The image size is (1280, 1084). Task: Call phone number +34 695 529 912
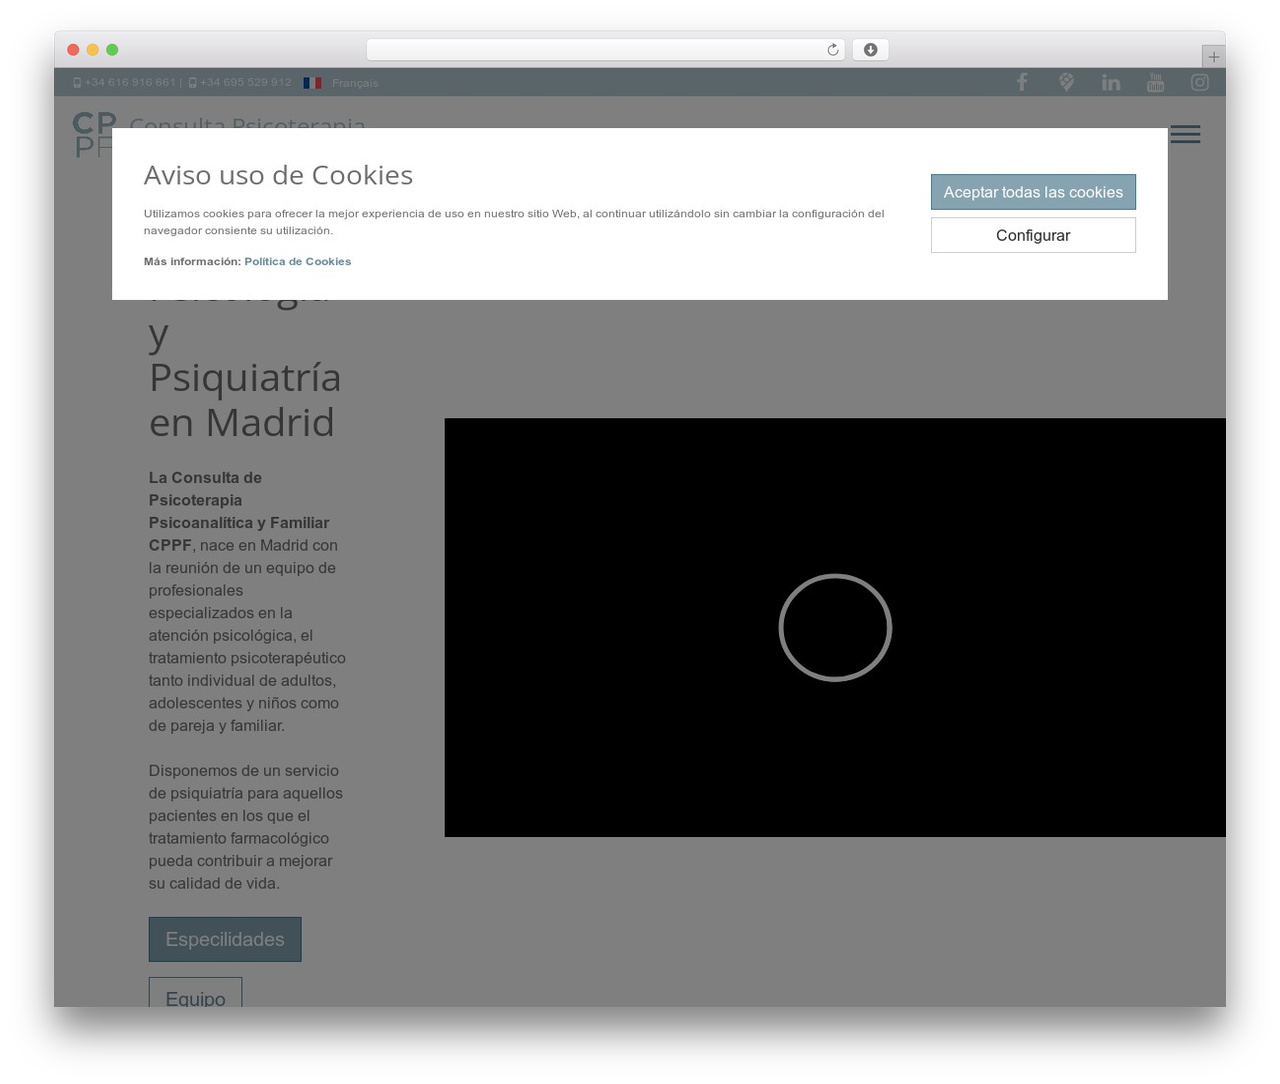(246, 82)
